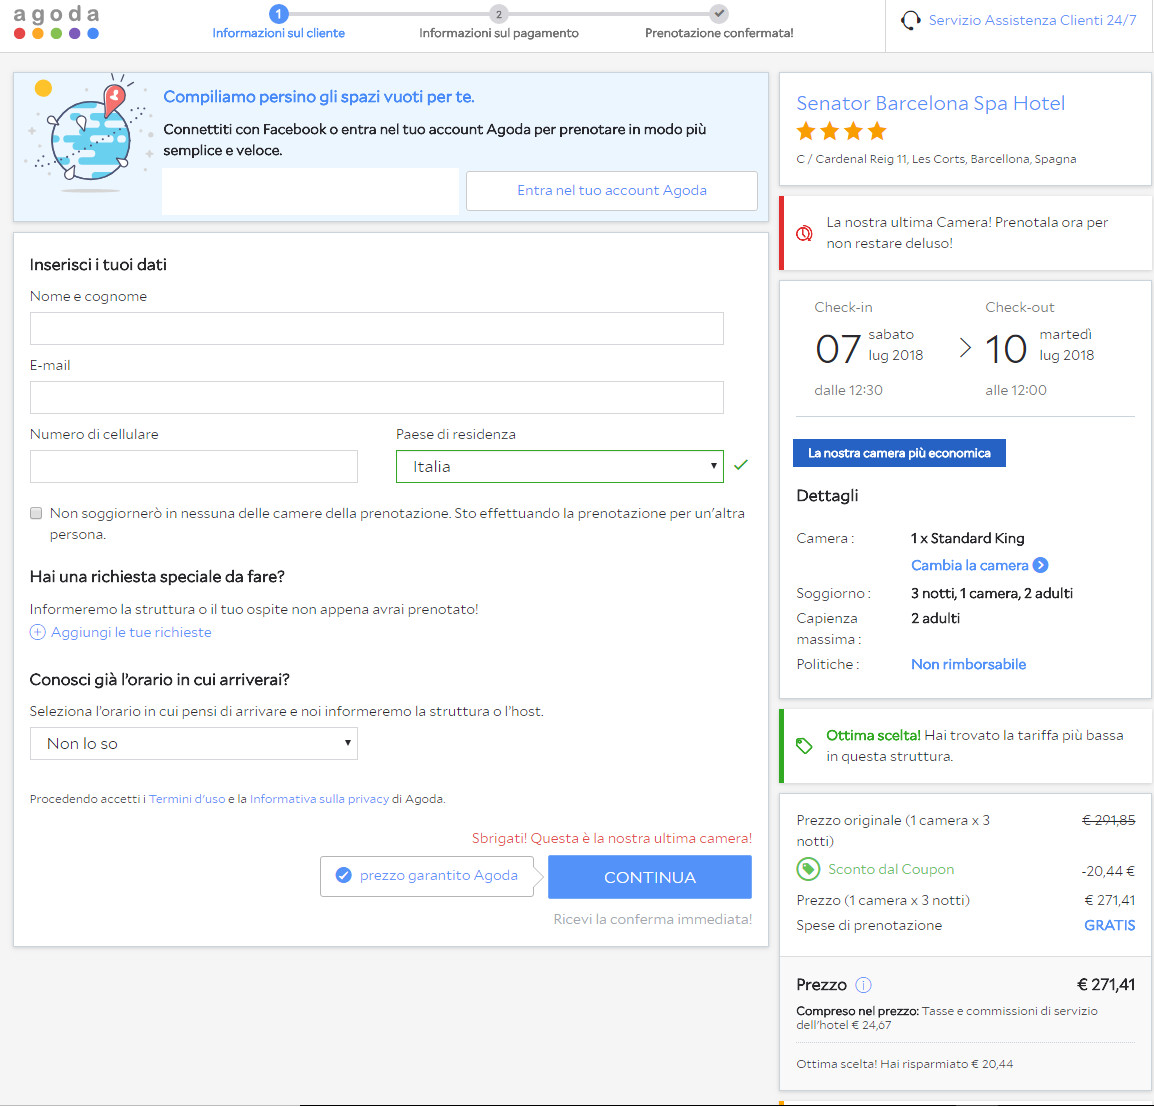Click the check-in date 07 lug 2018

tap(868, 347)
